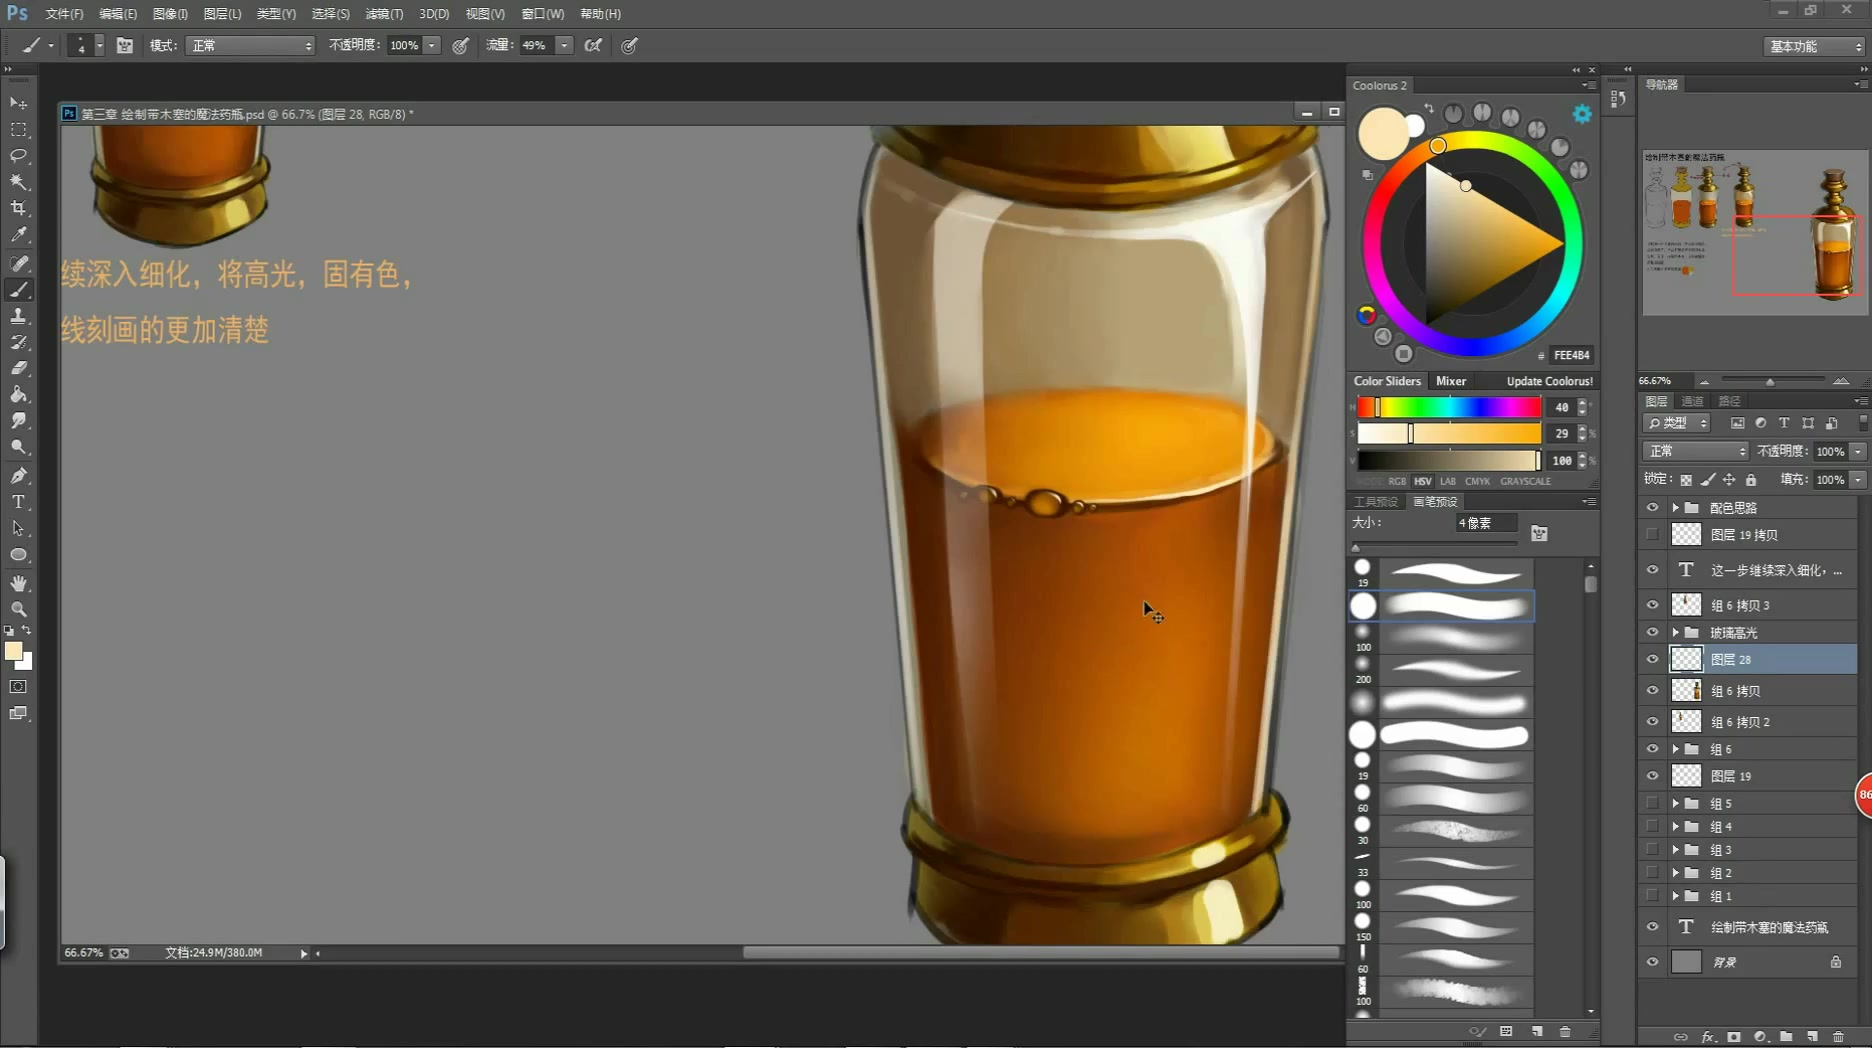Image resolution: width=1872 pixels, height=1048 pixels.
Task: Select the Smudge tool
Action: tap(18, 421)
